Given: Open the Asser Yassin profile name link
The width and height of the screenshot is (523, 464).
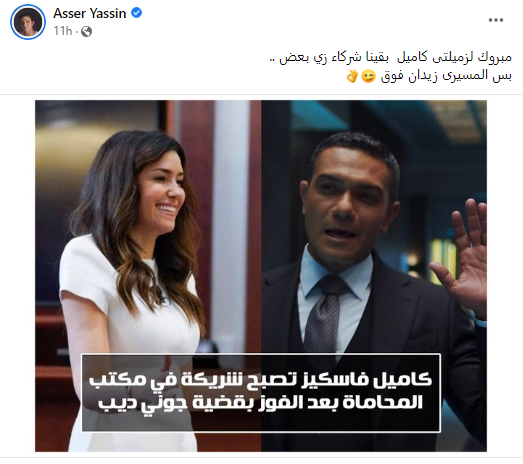Looking at the screenshot, I should point(90,13).
